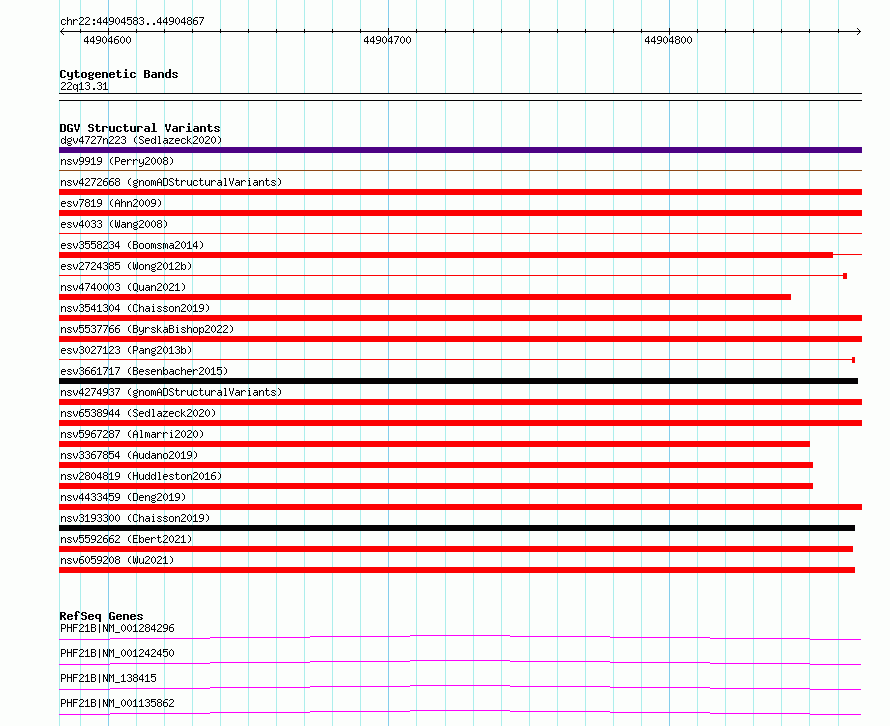Click the small red esv2724385 marker
Image resolution: width=890 pixels, height=726 pixels.
845,276
